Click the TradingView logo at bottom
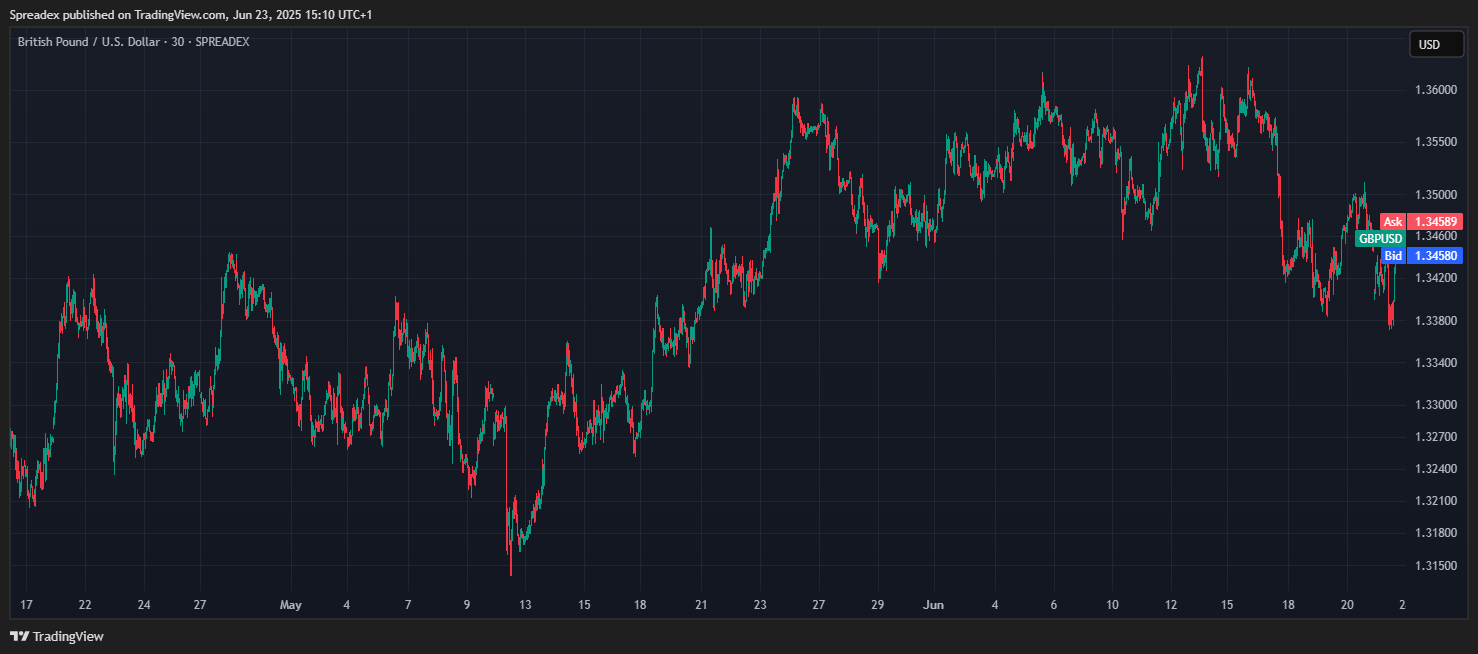 pyautogui.click(x=57, y=636)
